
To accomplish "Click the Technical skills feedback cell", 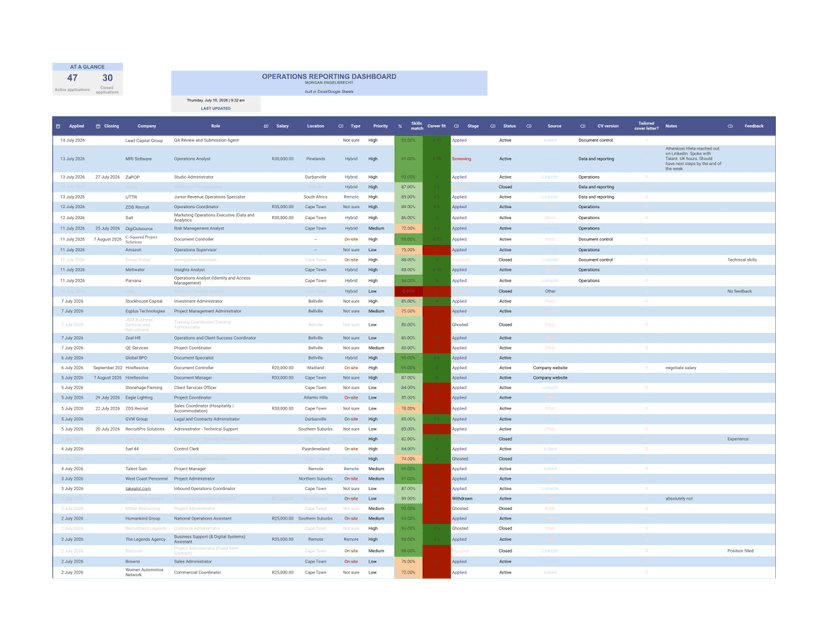I will coord(742,260).
